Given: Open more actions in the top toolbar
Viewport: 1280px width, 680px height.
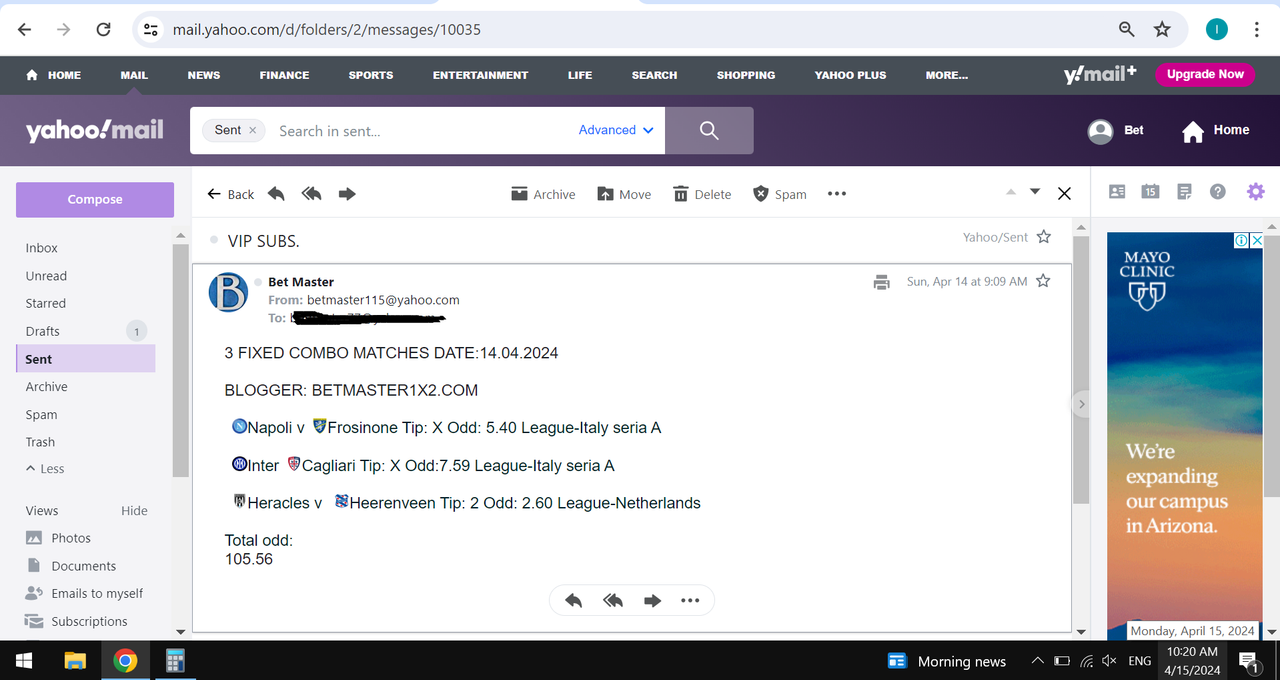Looking at the screenshot, I should pos(837,194).
